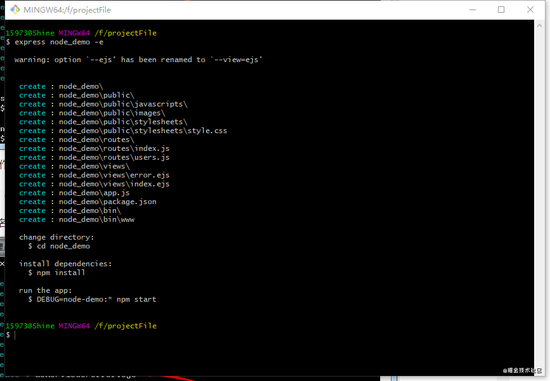The height and width of the screenshot is (381, 550).
Task: Click the node_demo\bin\www output line
Action: (77, 220)
